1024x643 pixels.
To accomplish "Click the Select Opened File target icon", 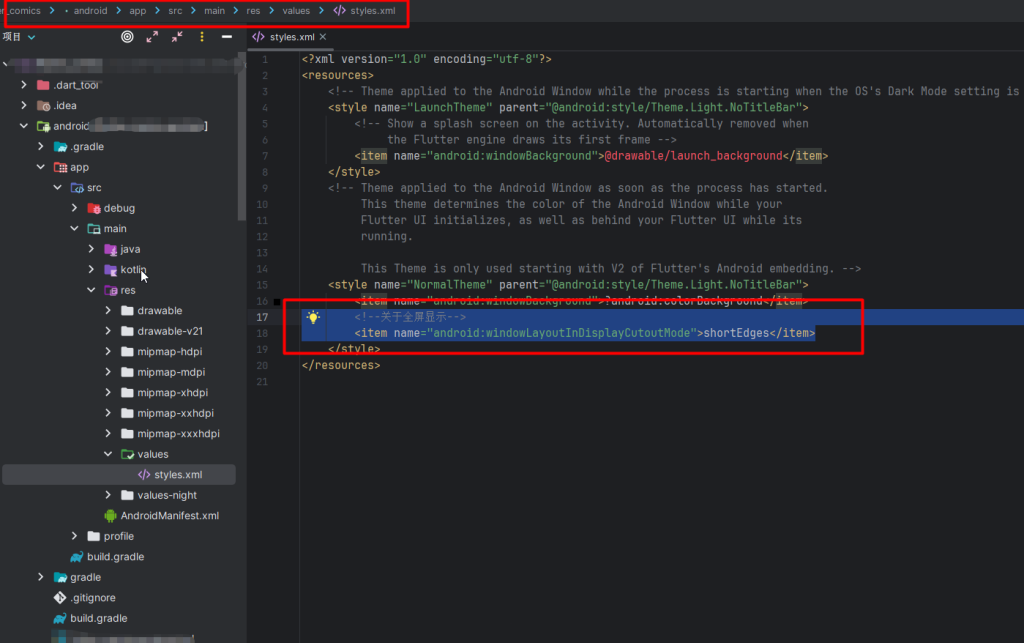I will coord(127,37).
